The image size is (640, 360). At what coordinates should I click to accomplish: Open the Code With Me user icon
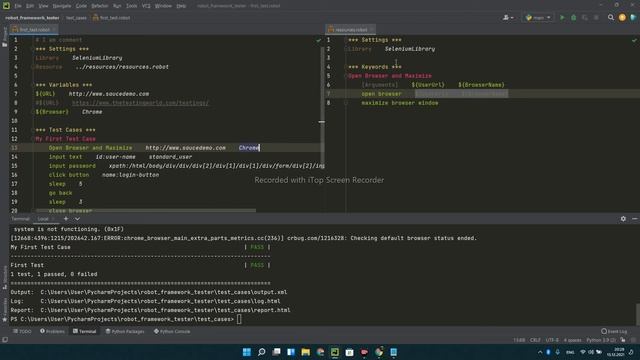pos(508,18)
